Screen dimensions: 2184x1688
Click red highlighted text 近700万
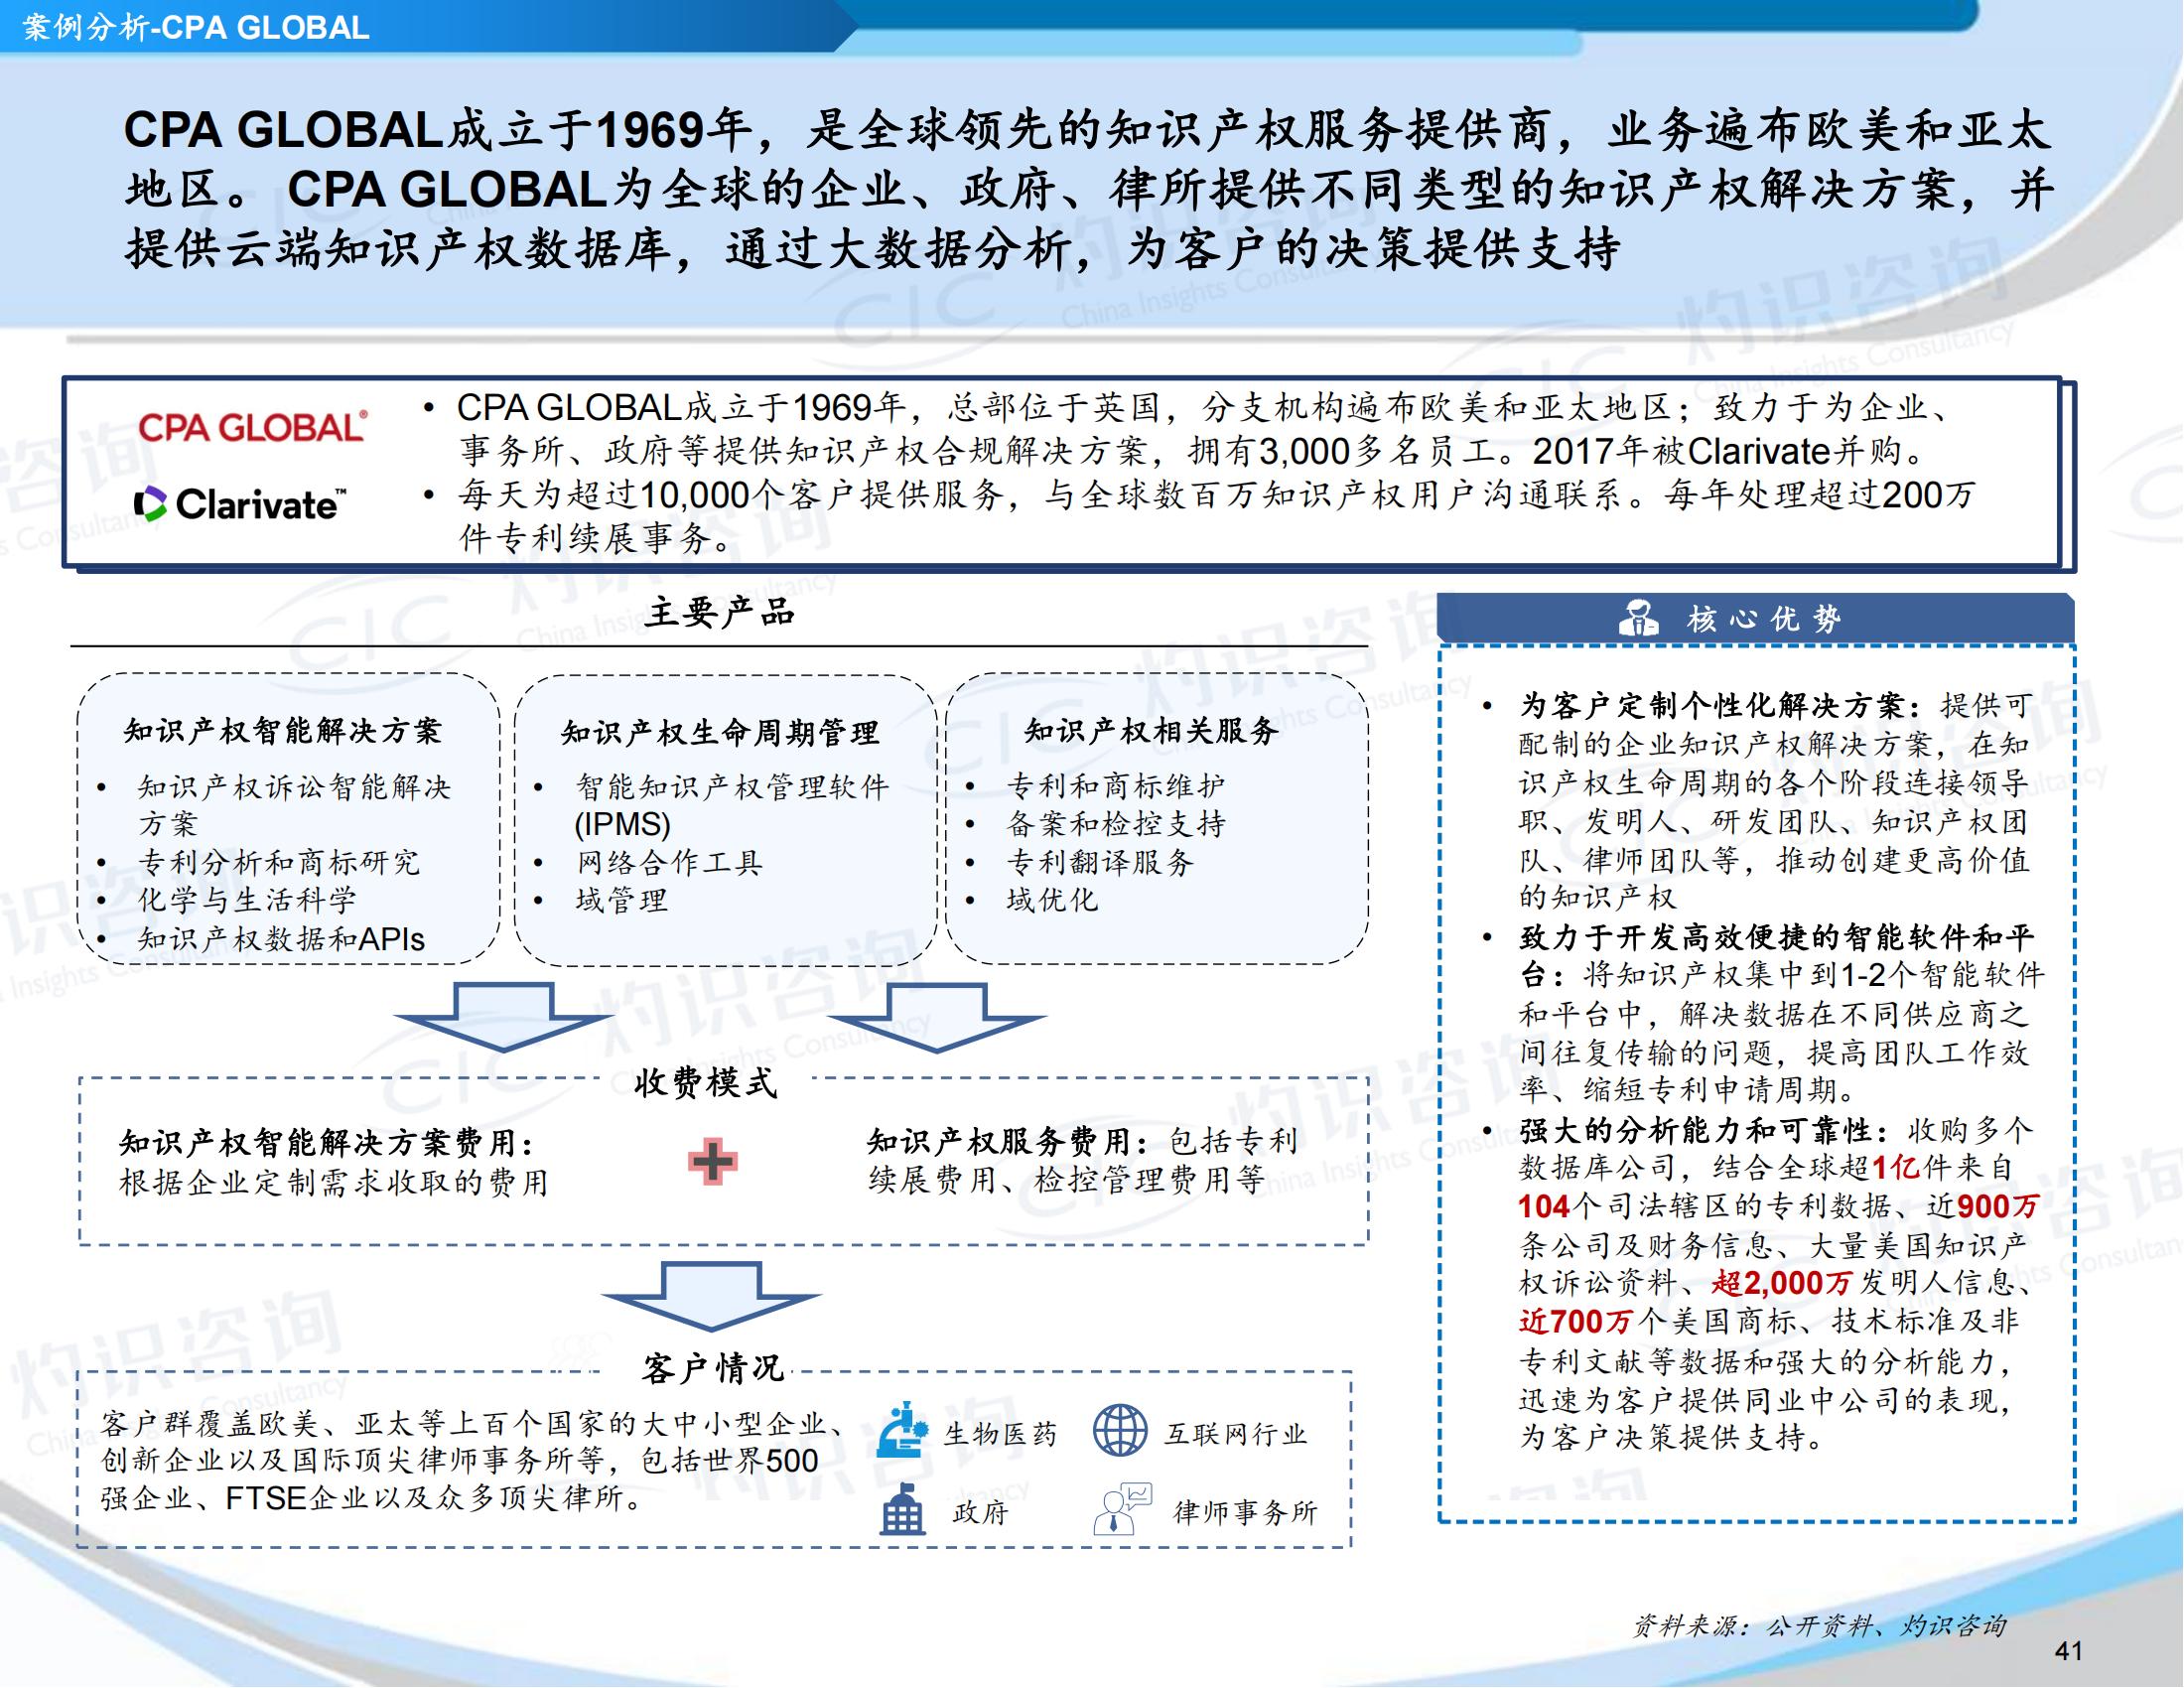tap(1576, 1321)
